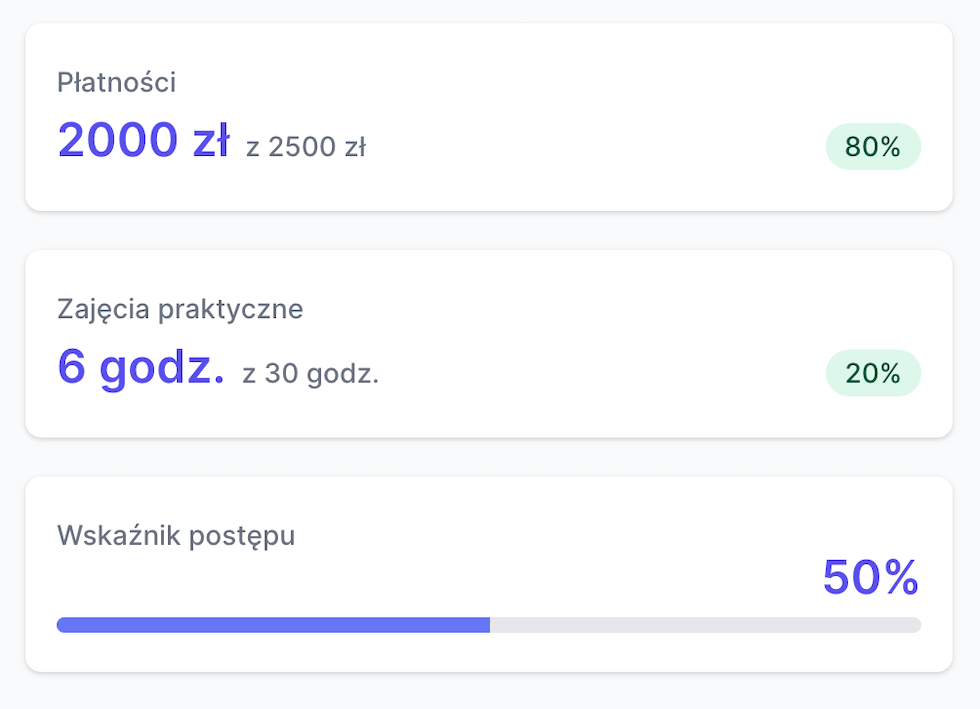Click the 20% practical lessons badge
Viewport: 980px width, 709px height.
873,373
